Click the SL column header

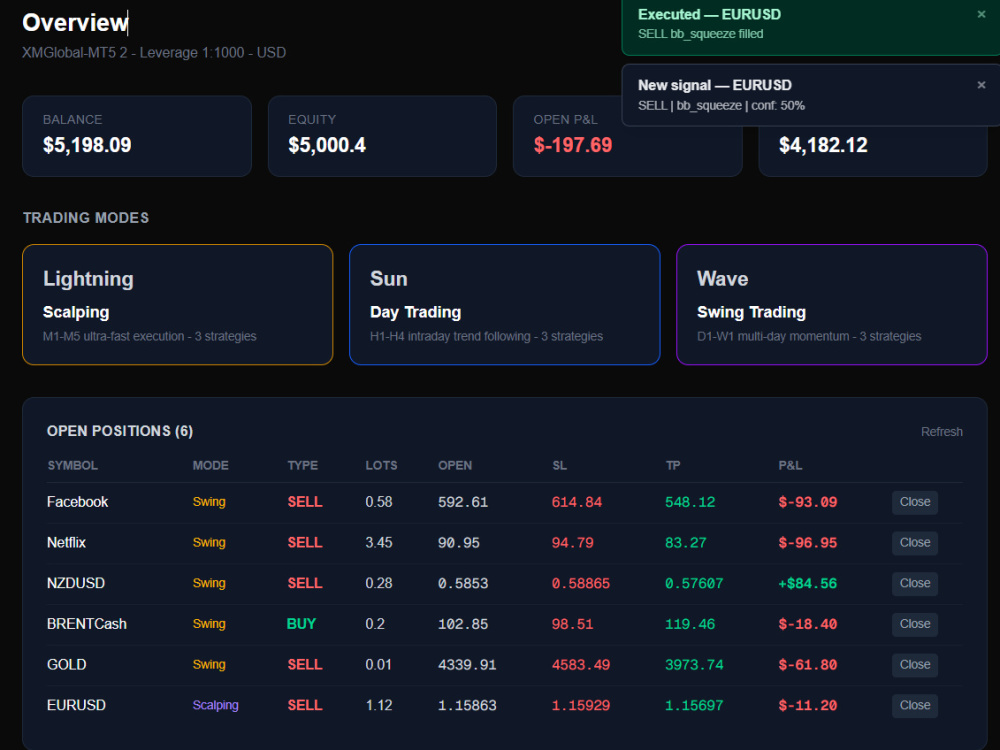tap(559, 466)
